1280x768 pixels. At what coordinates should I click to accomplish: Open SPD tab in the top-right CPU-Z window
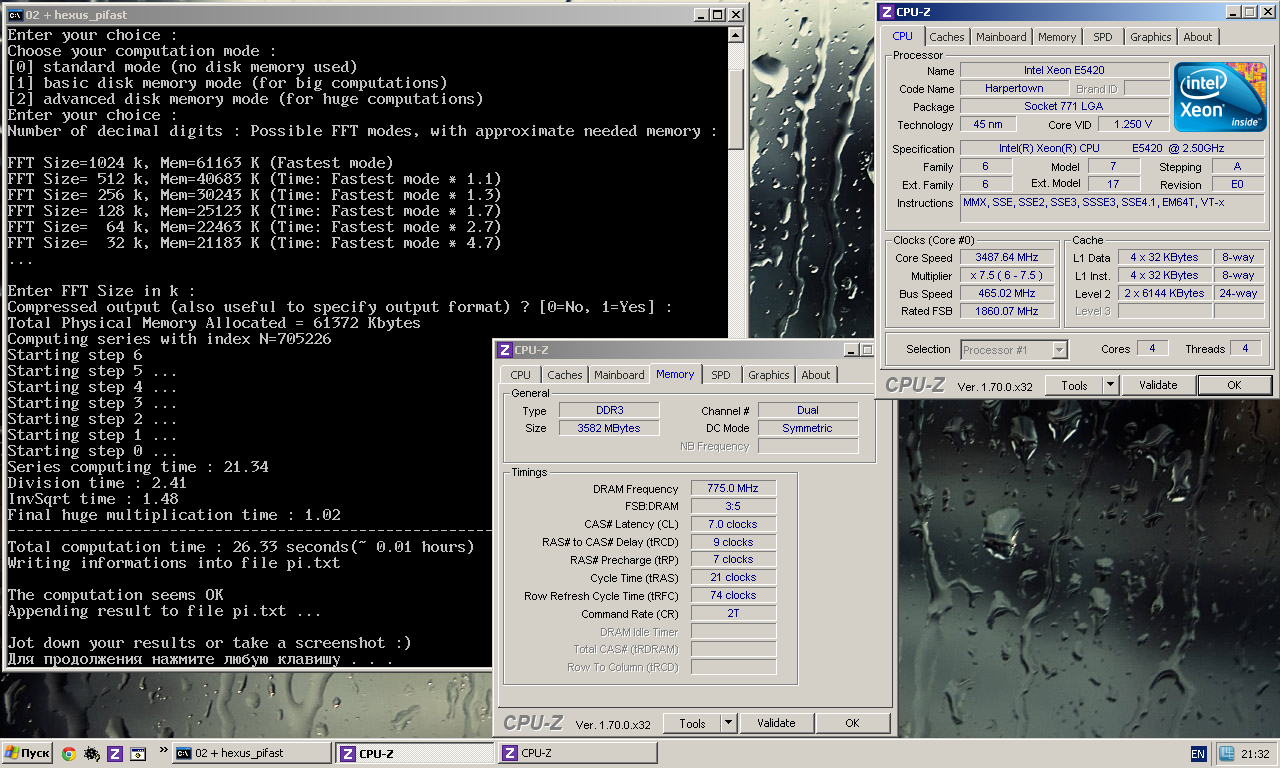[1102, 37]
